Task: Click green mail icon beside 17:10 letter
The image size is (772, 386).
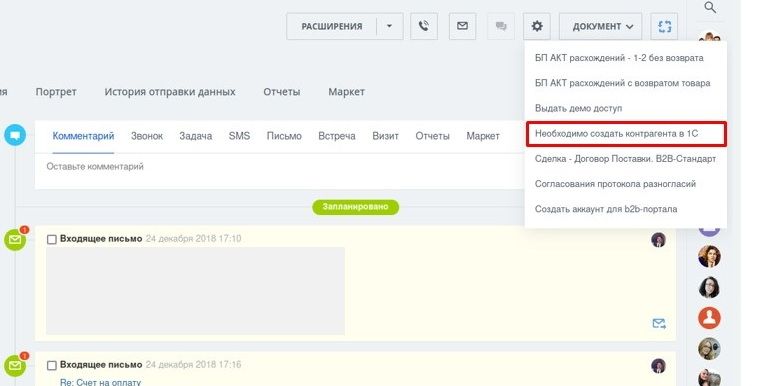Action: pos(15,240)
